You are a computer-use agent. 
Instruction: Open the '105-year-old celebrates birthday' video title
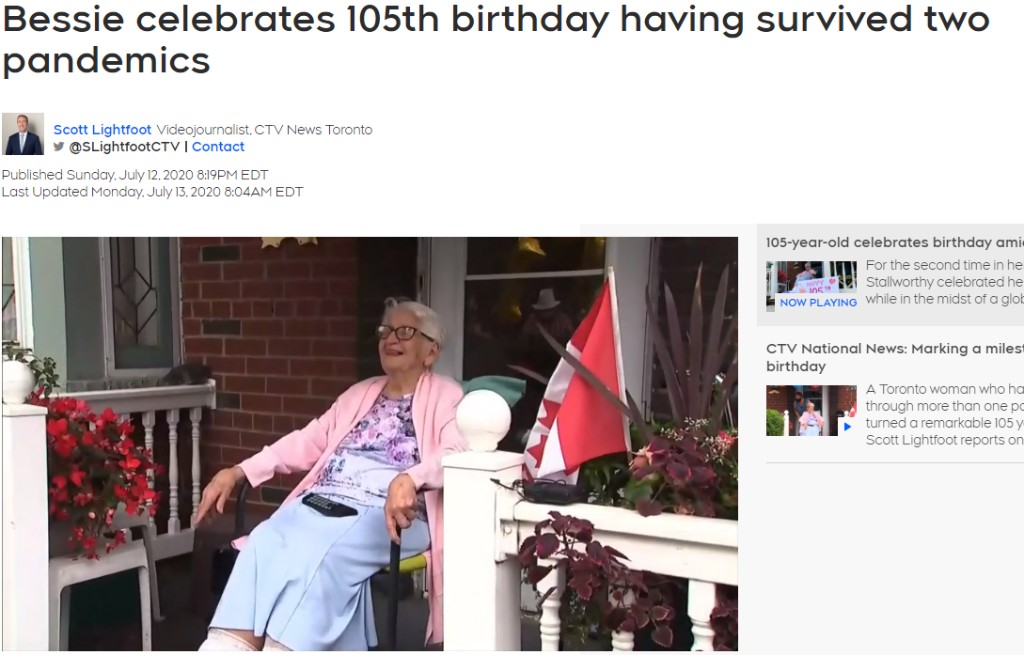895,242
